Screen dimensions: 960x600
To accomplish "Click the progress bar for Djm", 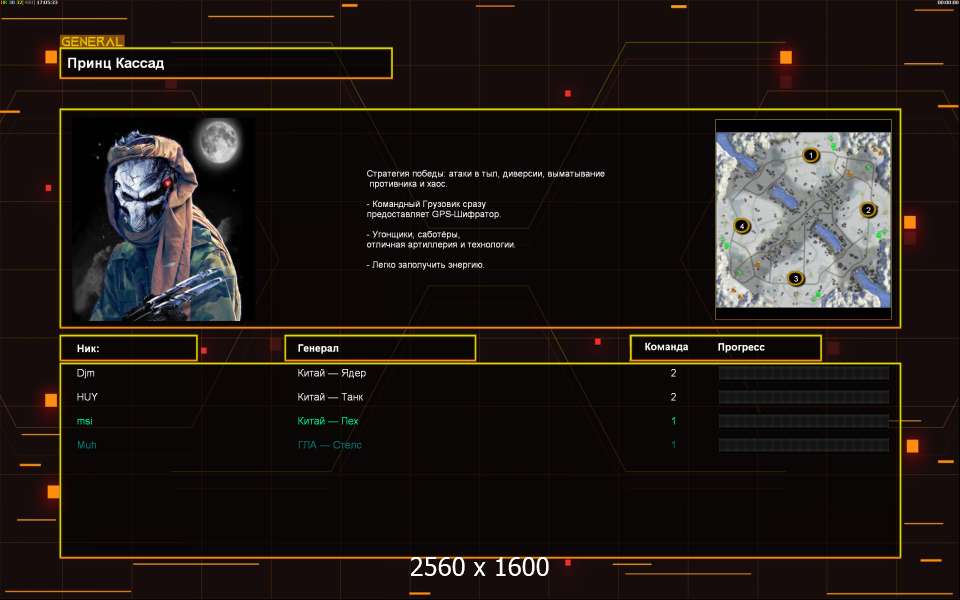I will [803, 373].
